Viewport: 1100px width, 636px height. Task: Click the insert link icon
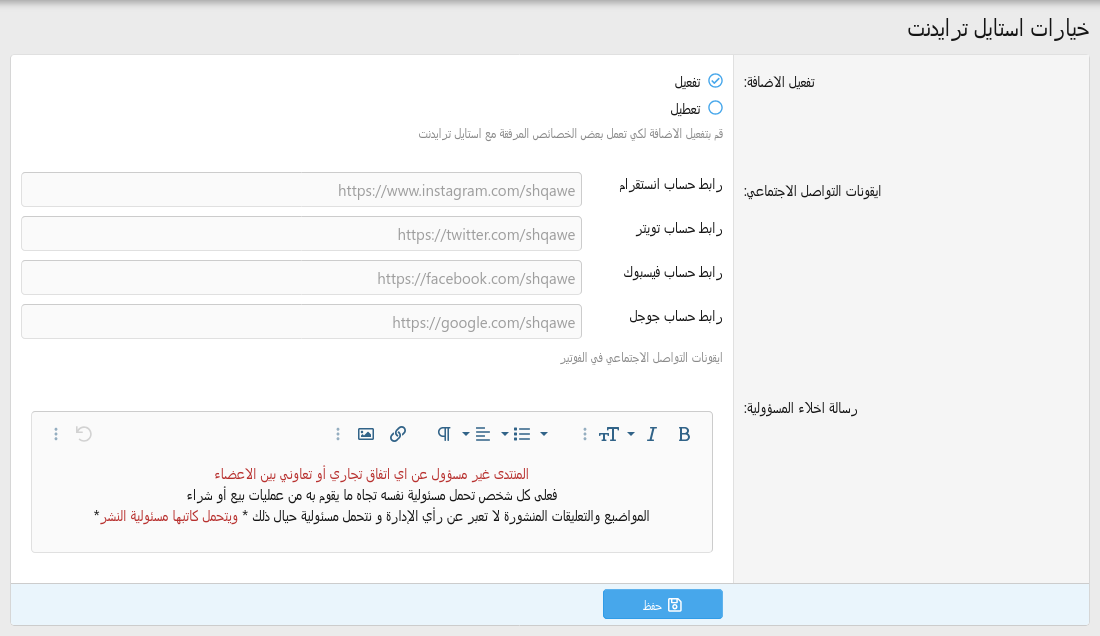tap(398, 434)
